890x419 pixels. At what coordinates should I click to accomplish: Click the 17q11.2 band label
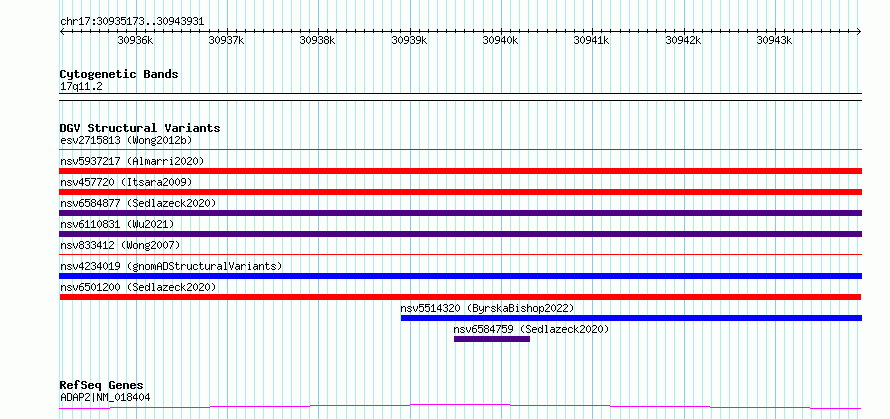[81, 87]
